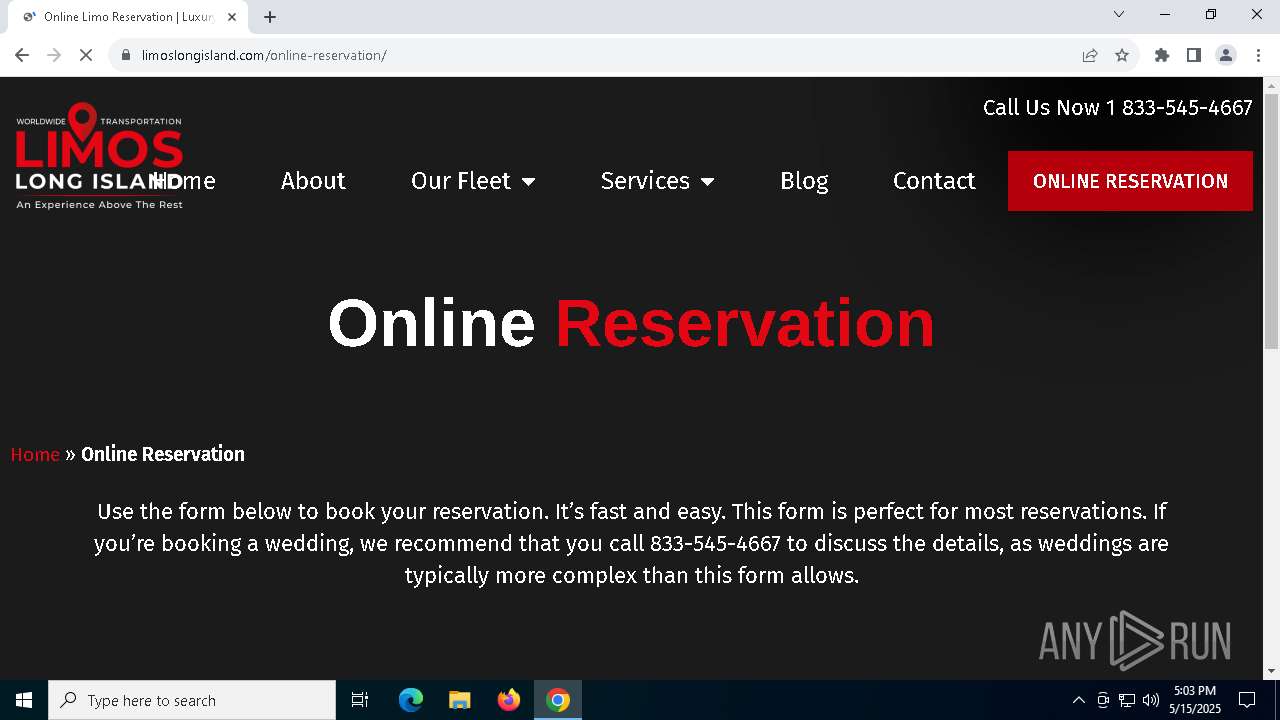Viewport: 1280px width, 720px height.
Task: Click the ONLINE RESERVATION button
Action: point(1130,181)
